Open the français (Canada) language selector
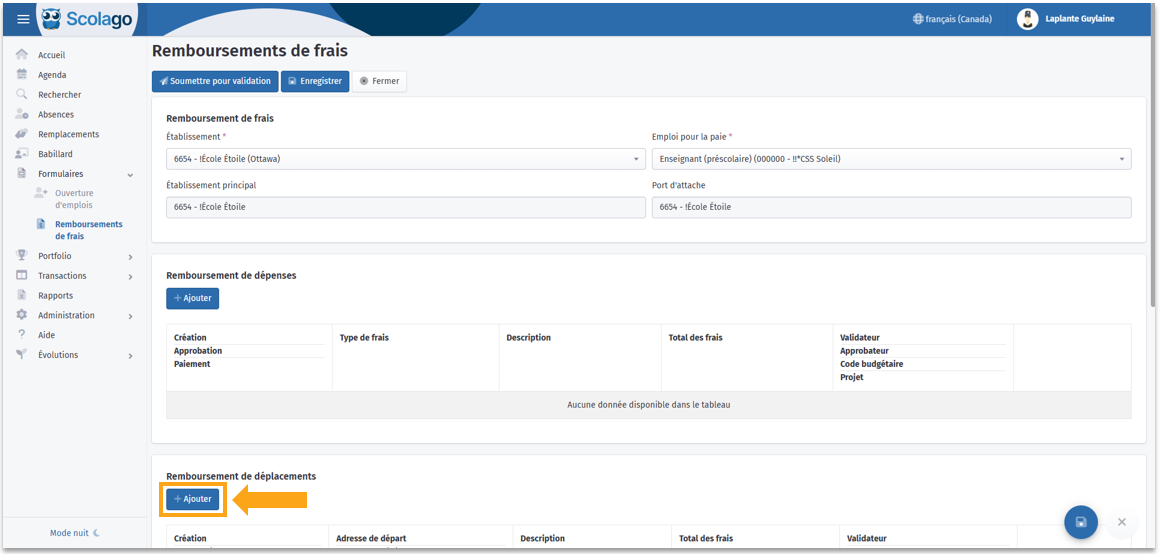Image resolution: width=1160 pixels, height=554 pixels. [x=952, y=19]
